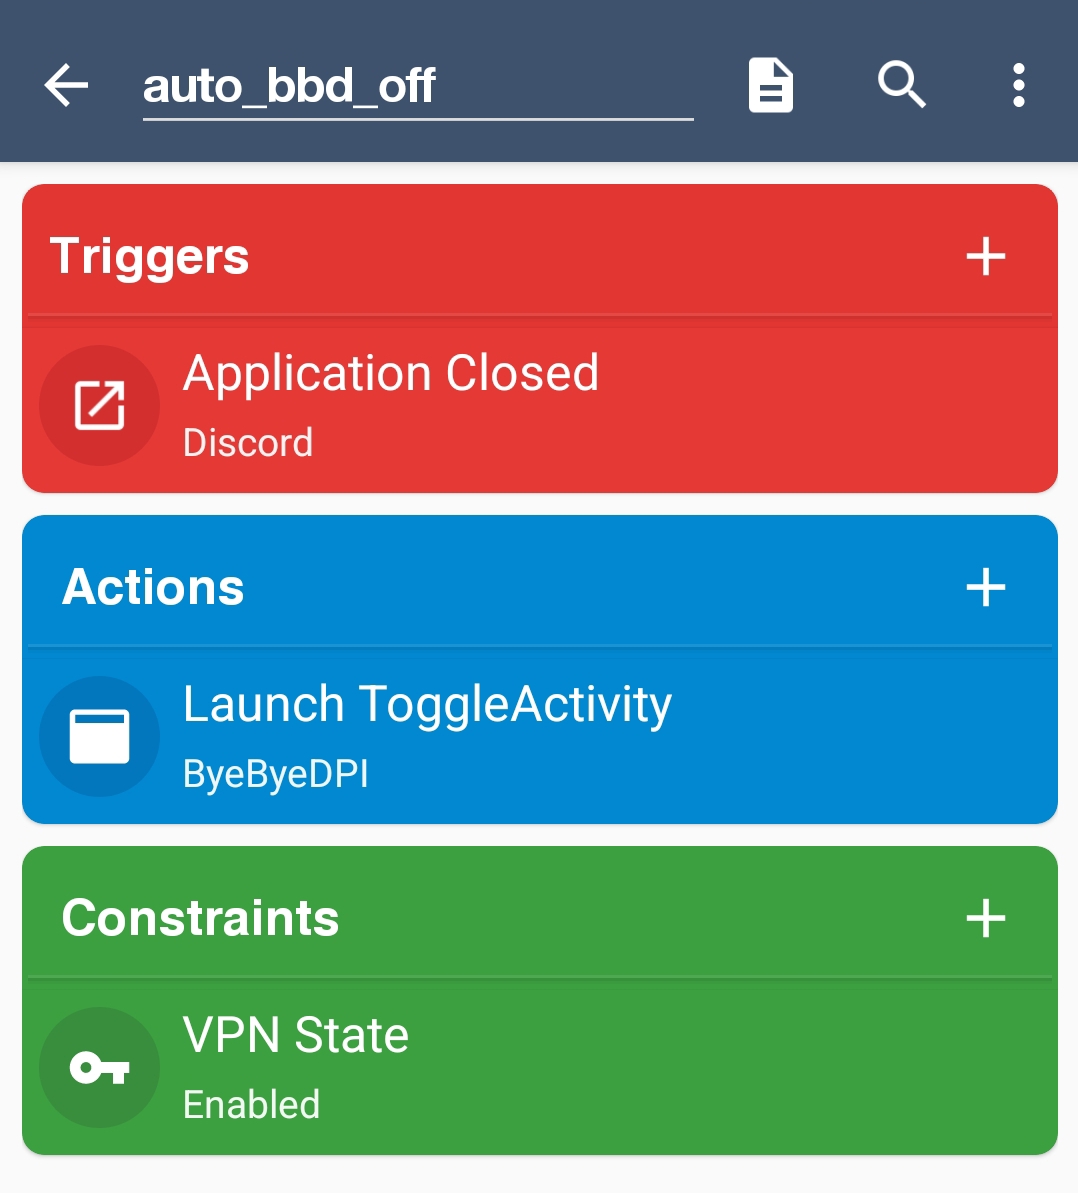Tap the Launch ToggleActivity window icon
This screenshot has width=1078, height=1193.
click(99, 736)
